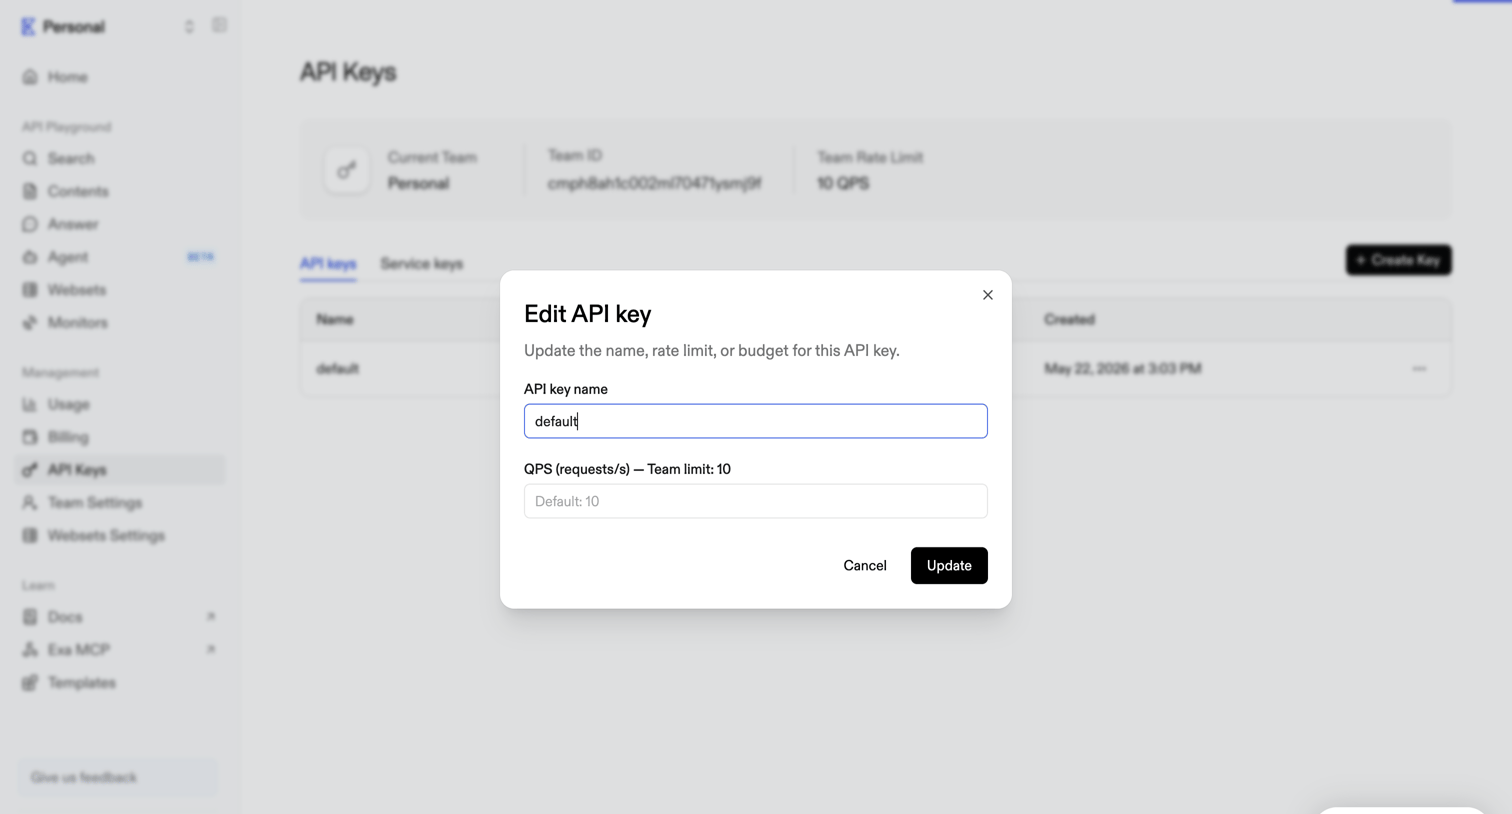Viewport: 1512px width, 814px height.
Task: Focus the QPS requests per second field
Action: click(755, 501)
